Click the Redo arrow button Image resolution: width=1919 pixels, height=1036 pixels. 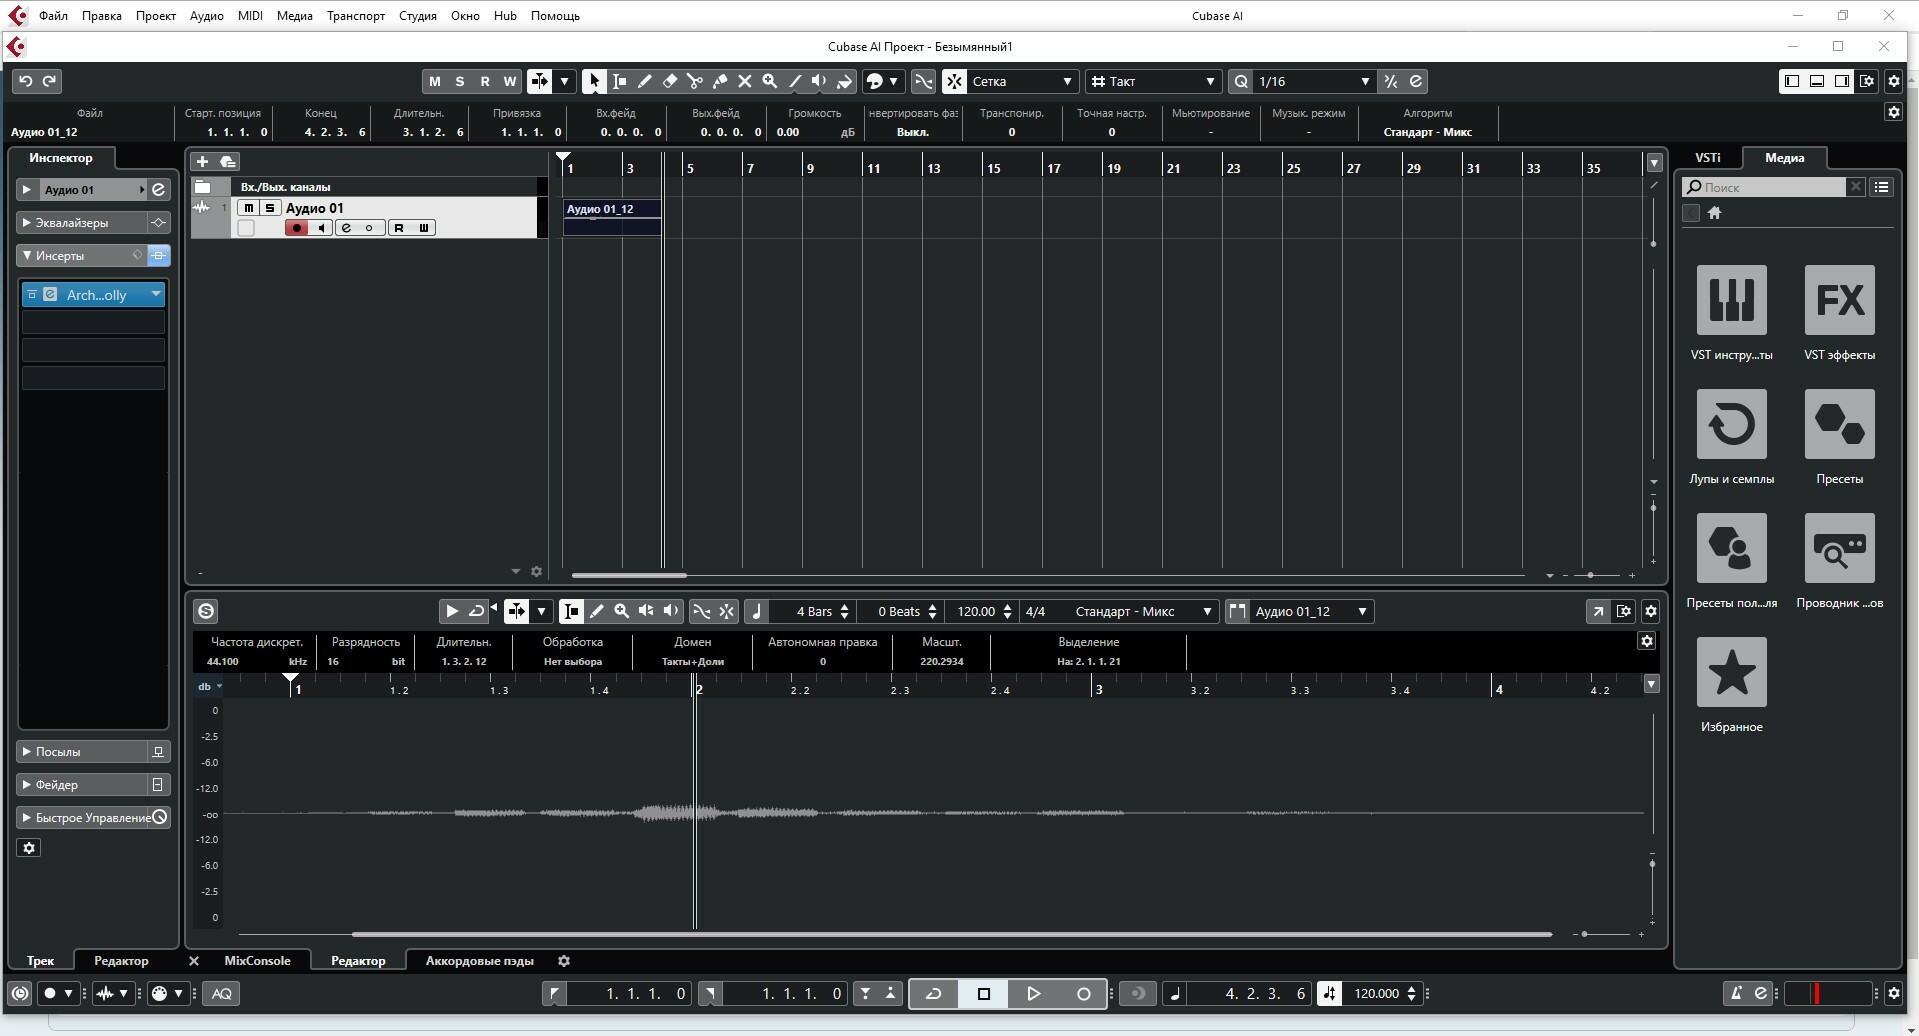tap(49, 81)
